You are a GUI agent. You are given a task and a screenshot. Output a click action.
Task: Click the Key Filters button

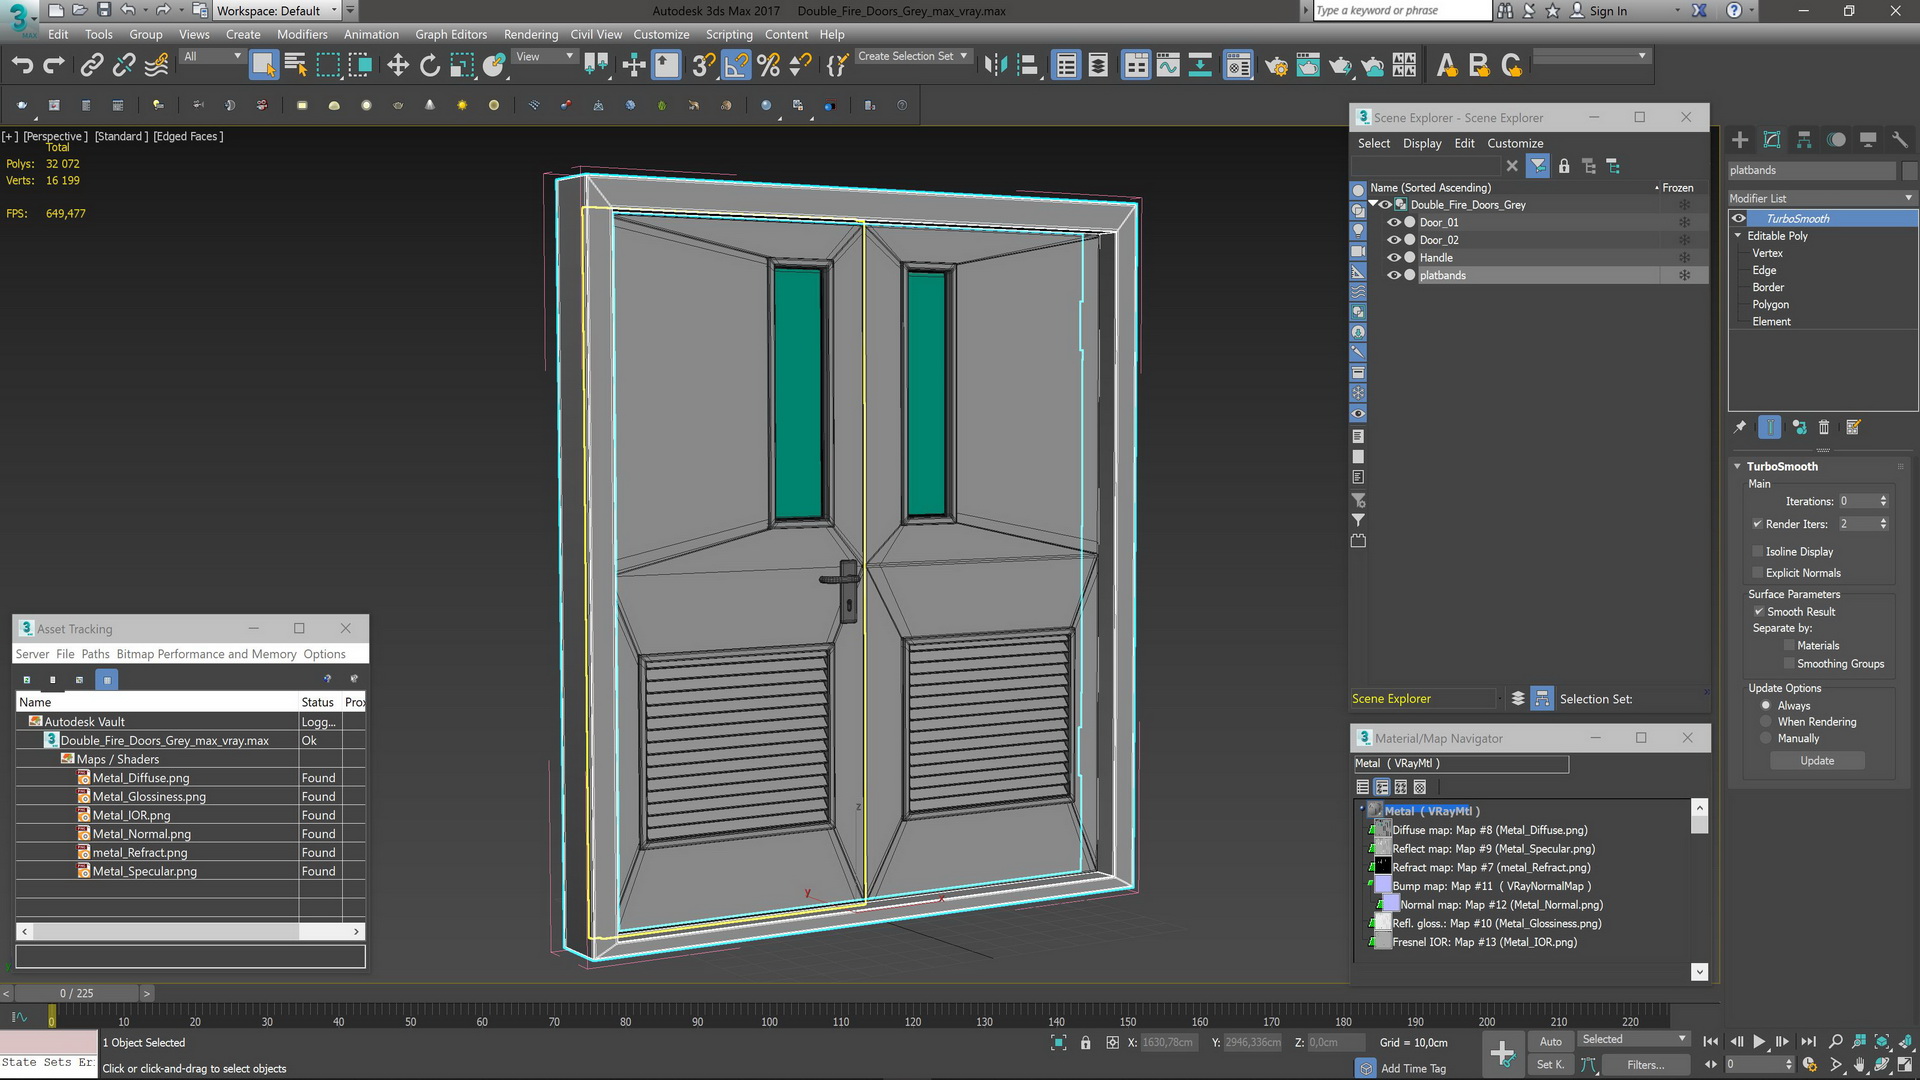click(x=1645, y=1065)
